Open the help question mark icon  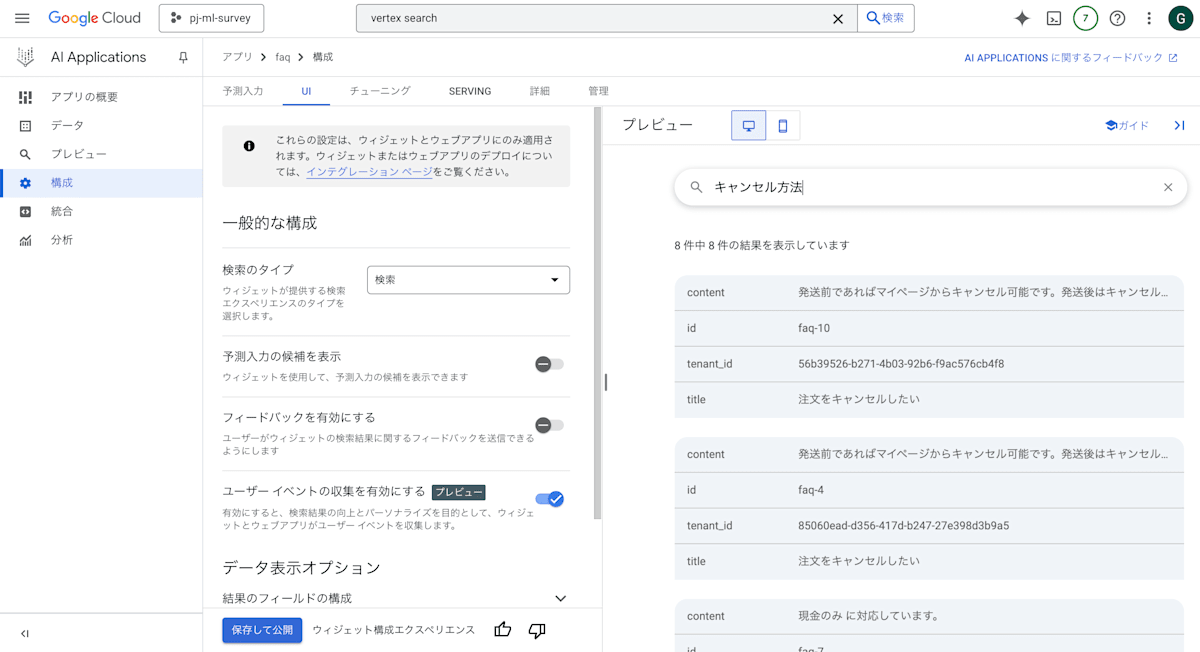pos(1118,18)
